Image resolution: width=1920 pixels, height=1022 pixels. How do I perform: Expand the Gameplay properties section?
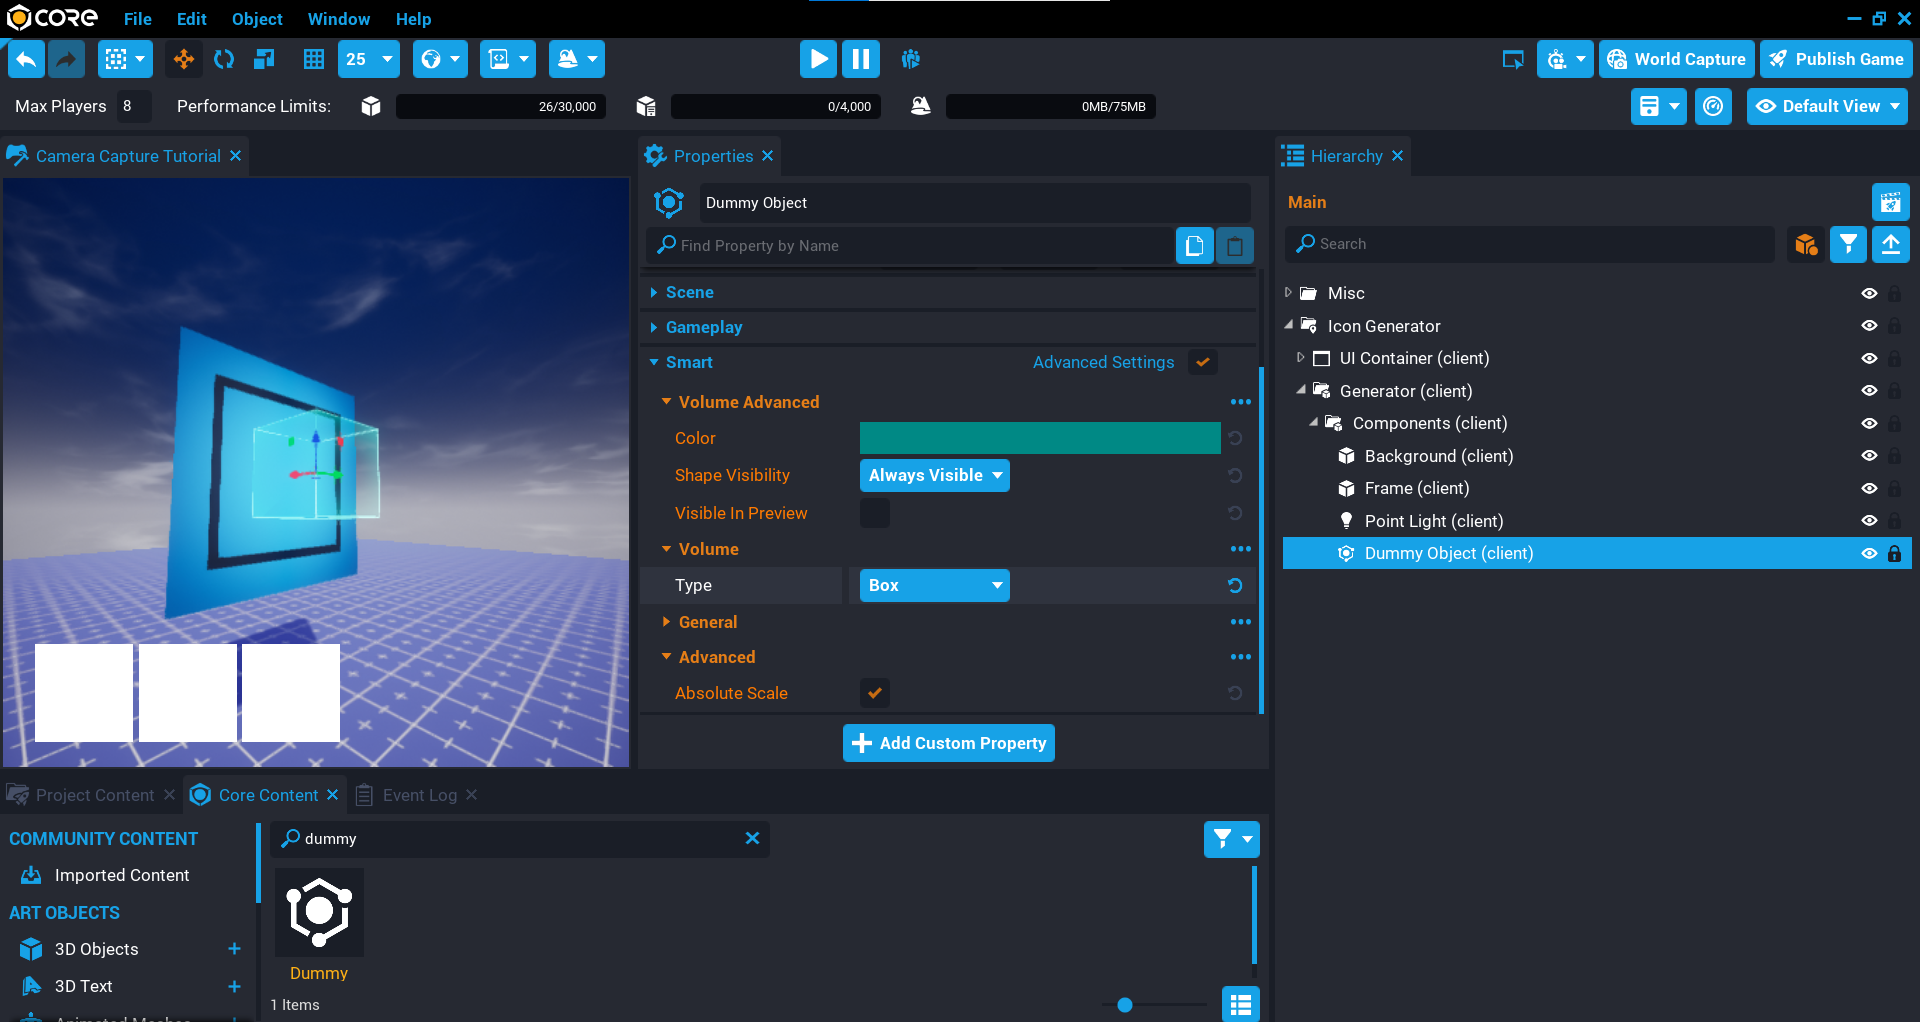pos(704,327)
